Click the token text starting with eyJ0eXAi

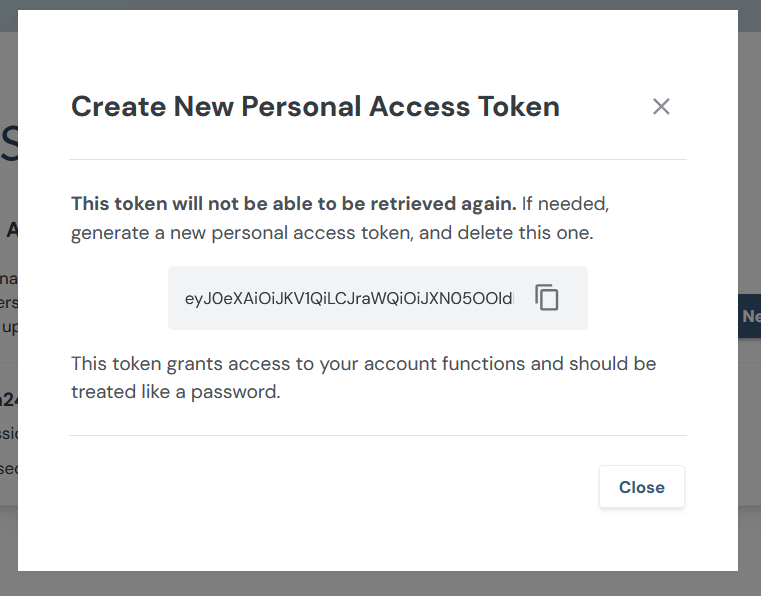pos(349,299)
